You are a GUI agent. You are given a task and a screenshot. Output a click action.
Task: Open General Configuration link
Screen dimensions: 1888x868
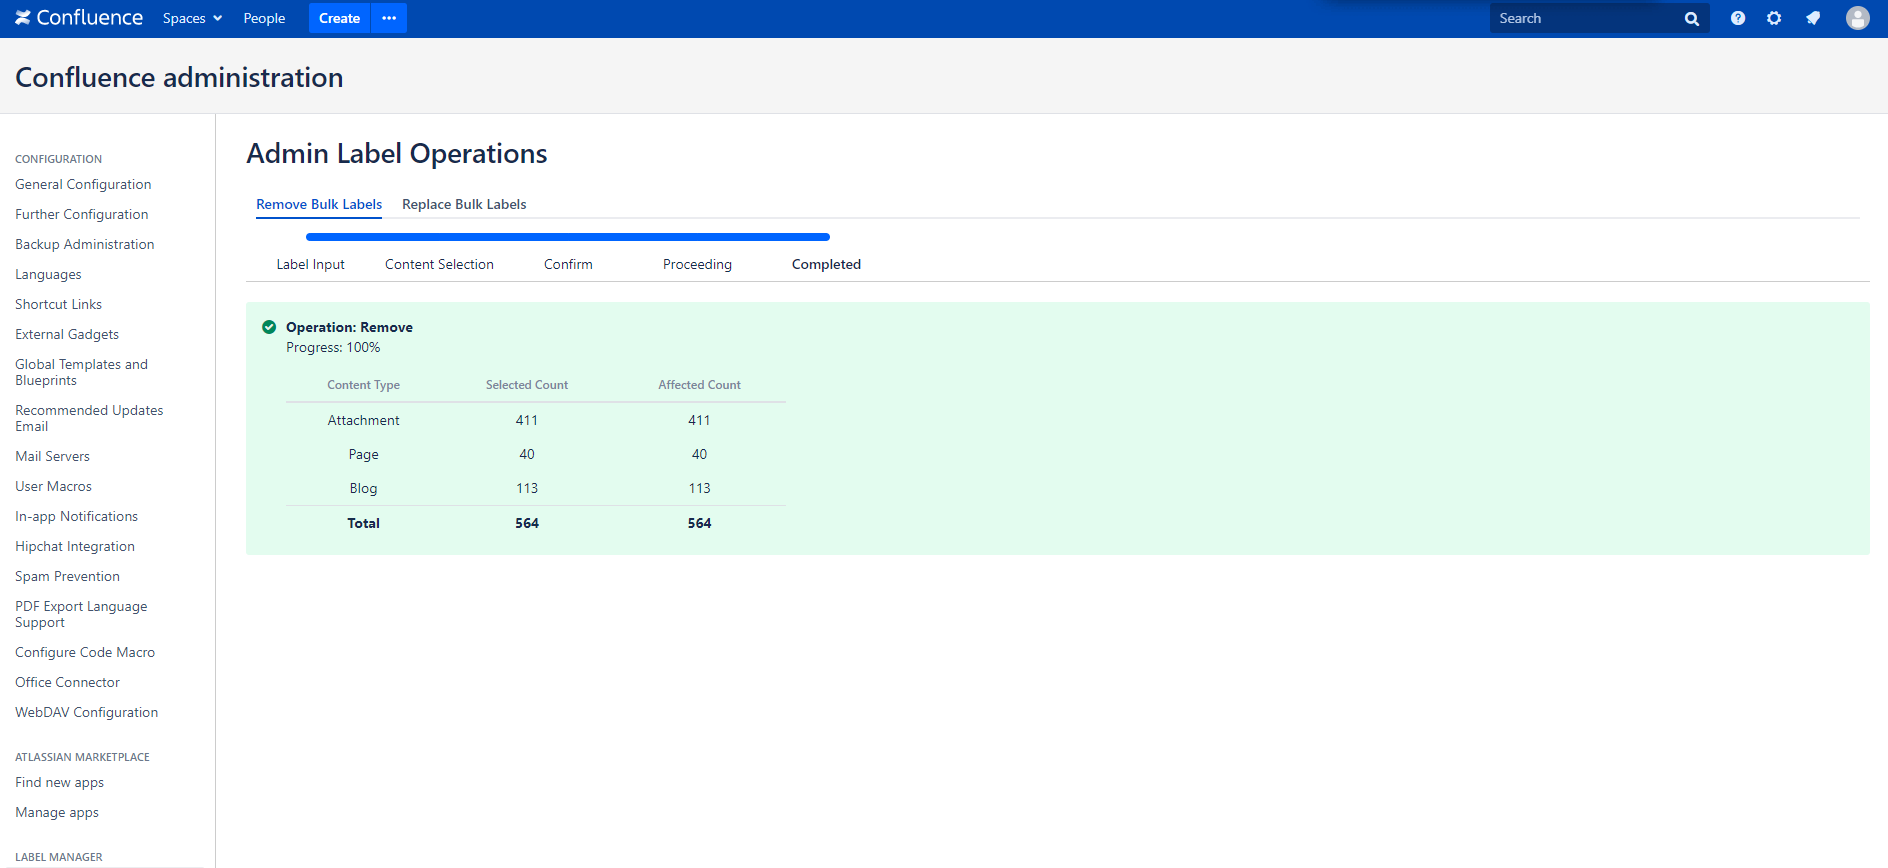[x=83, y=184]
